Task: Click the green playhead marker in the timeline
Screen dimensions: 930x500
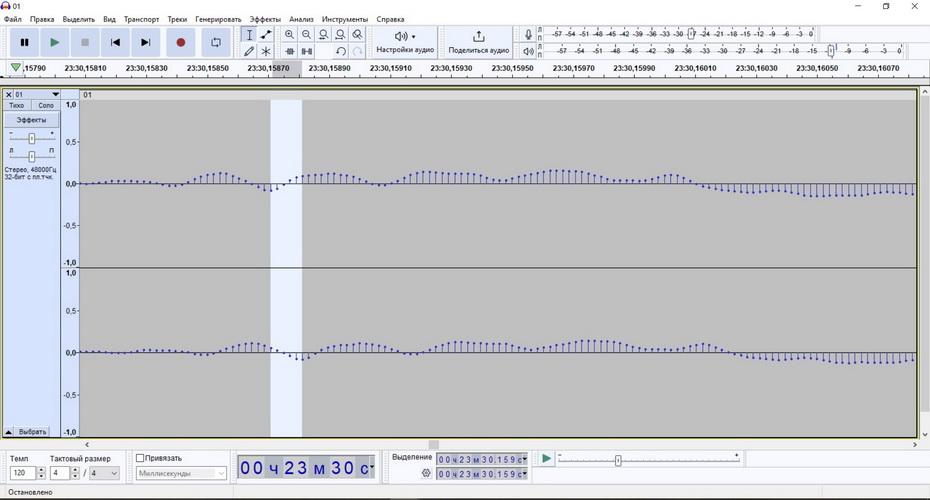Action: [x=15, y=68]
